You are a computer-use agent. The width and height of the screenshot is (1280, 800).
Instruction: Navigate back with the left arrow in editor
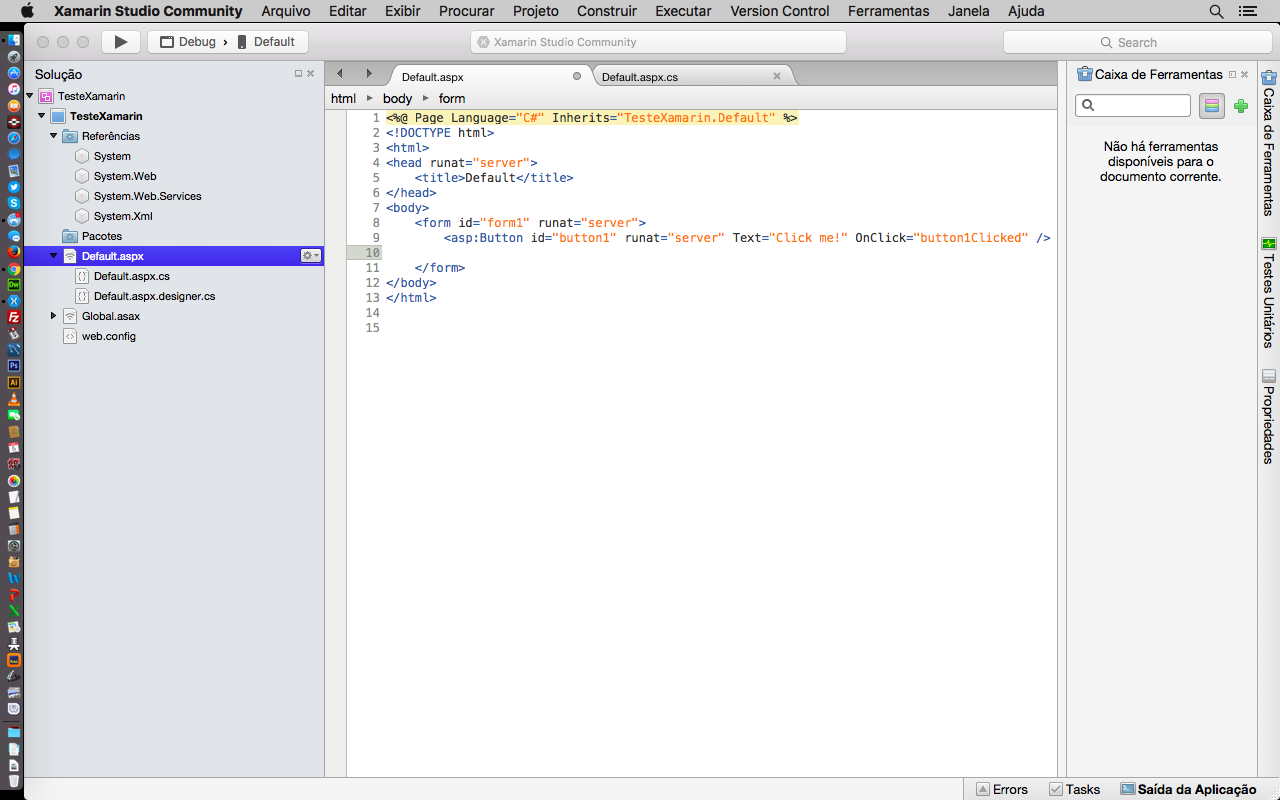click(340, 74)
